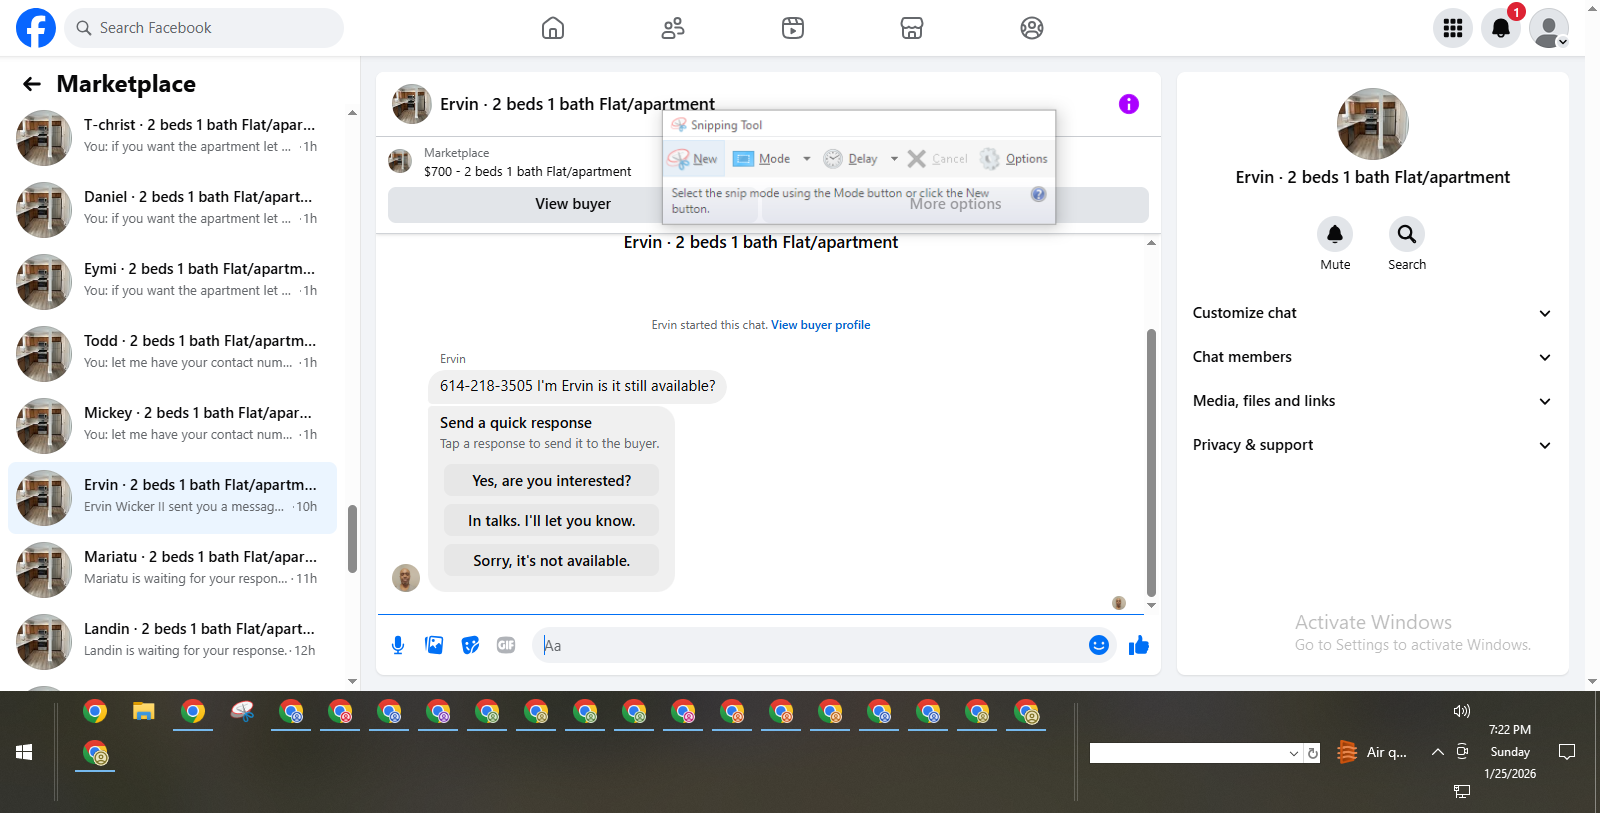Open the Marketplace storefront icon in top navigation
This screenshot has height=813, width=1600.
tap(912, 28)
